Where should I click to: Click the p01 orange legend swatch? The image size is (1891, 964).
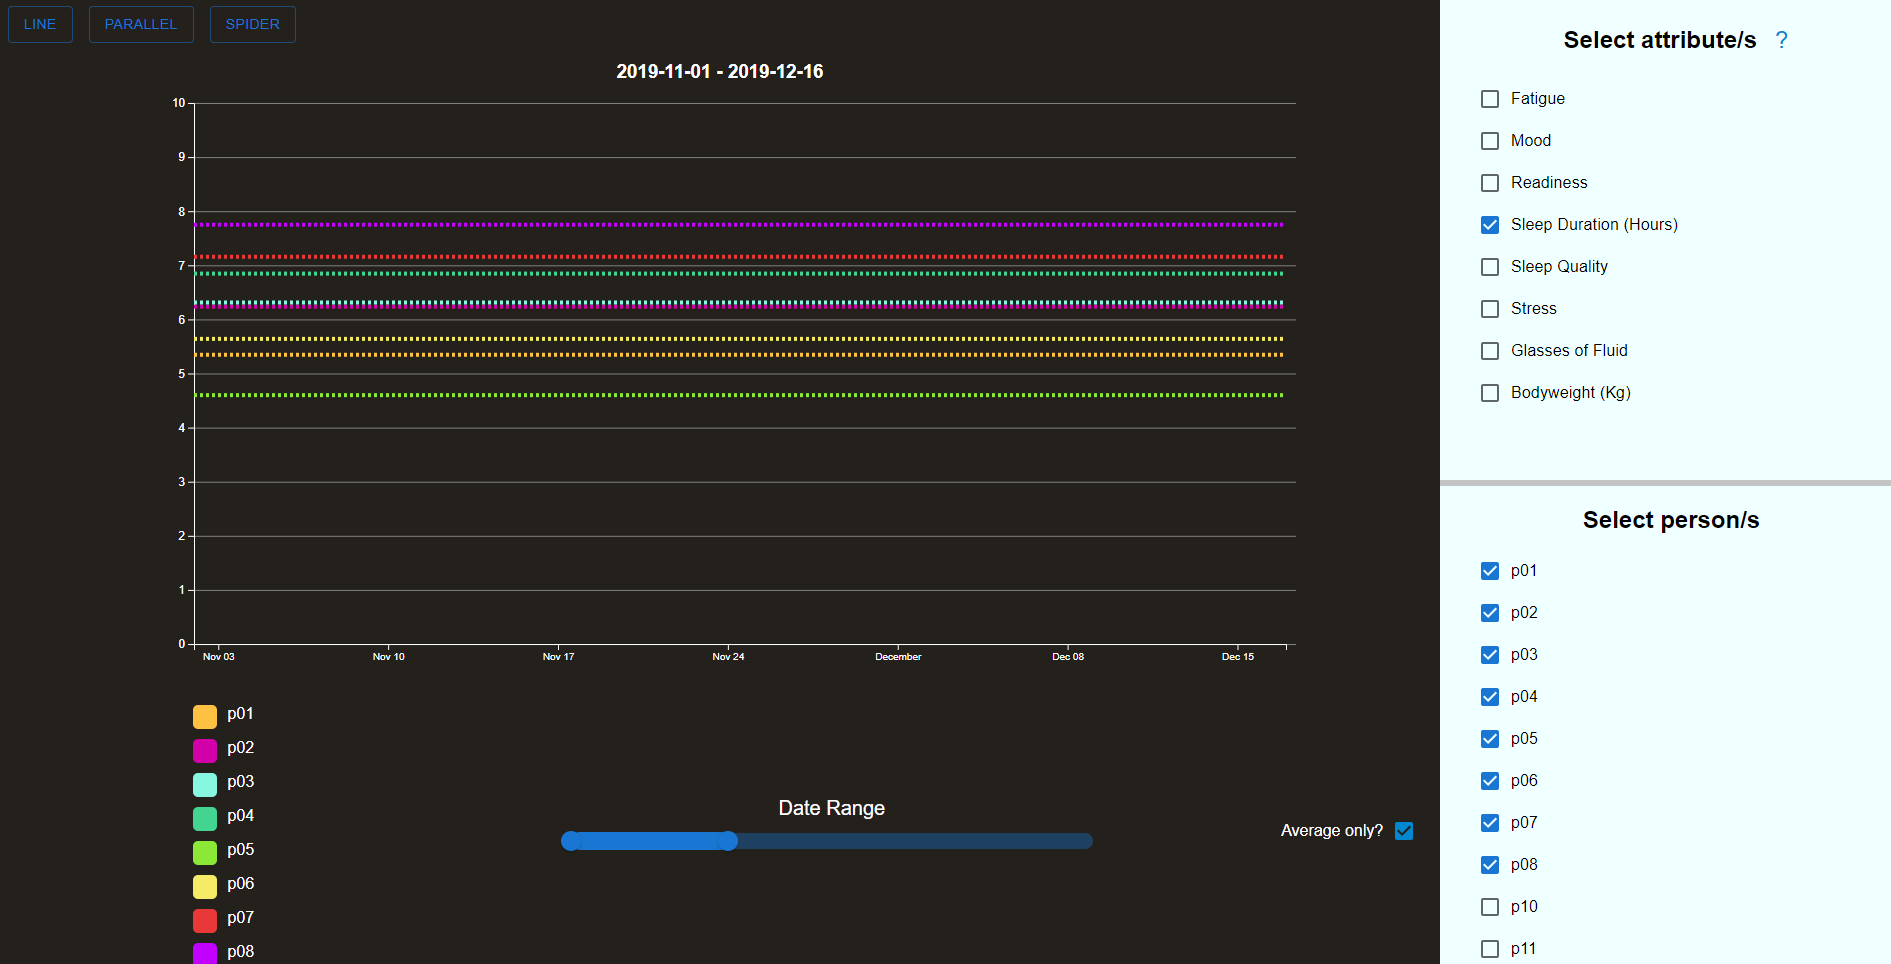(x=204, y=716)
